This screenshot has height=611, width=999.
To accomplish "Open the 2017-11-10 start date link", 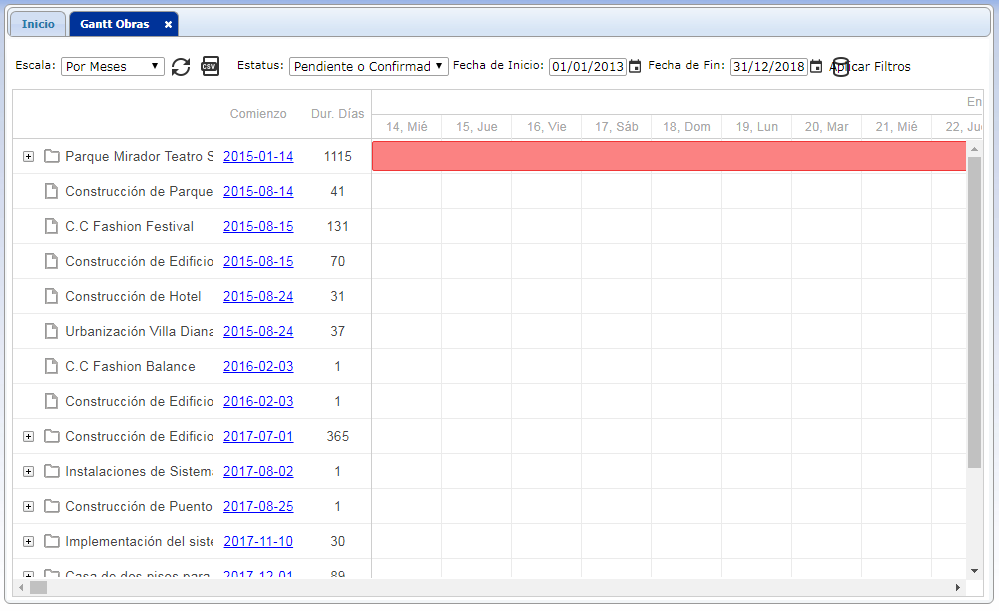I will coord(258,541).
